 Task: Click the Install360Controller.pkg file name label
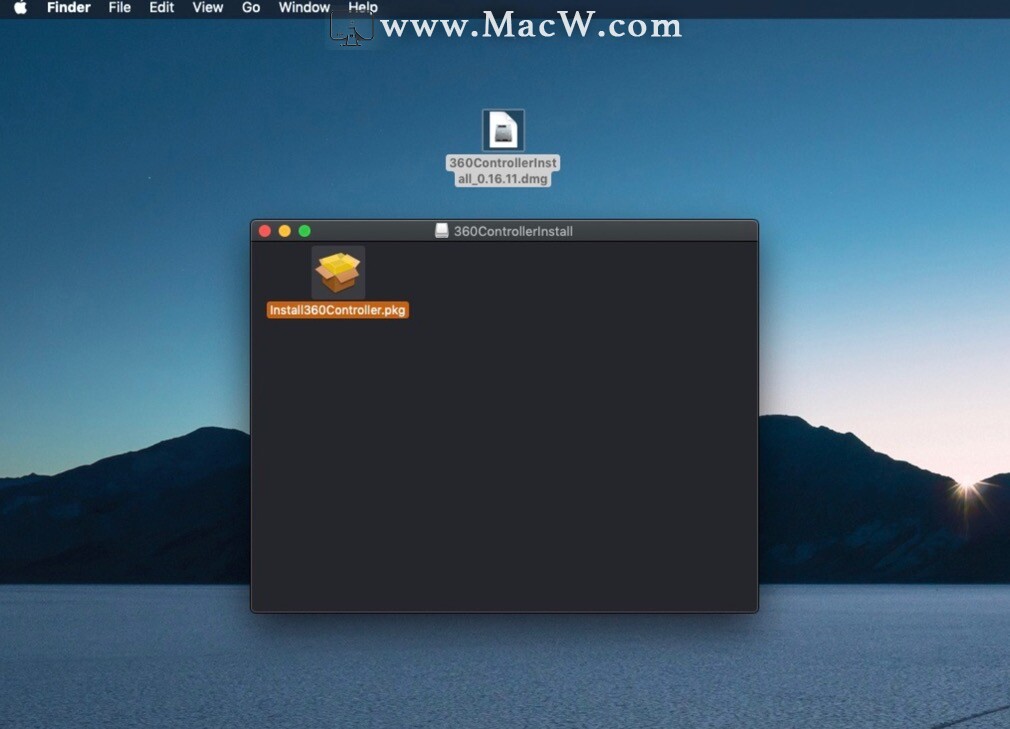point(338,310)
